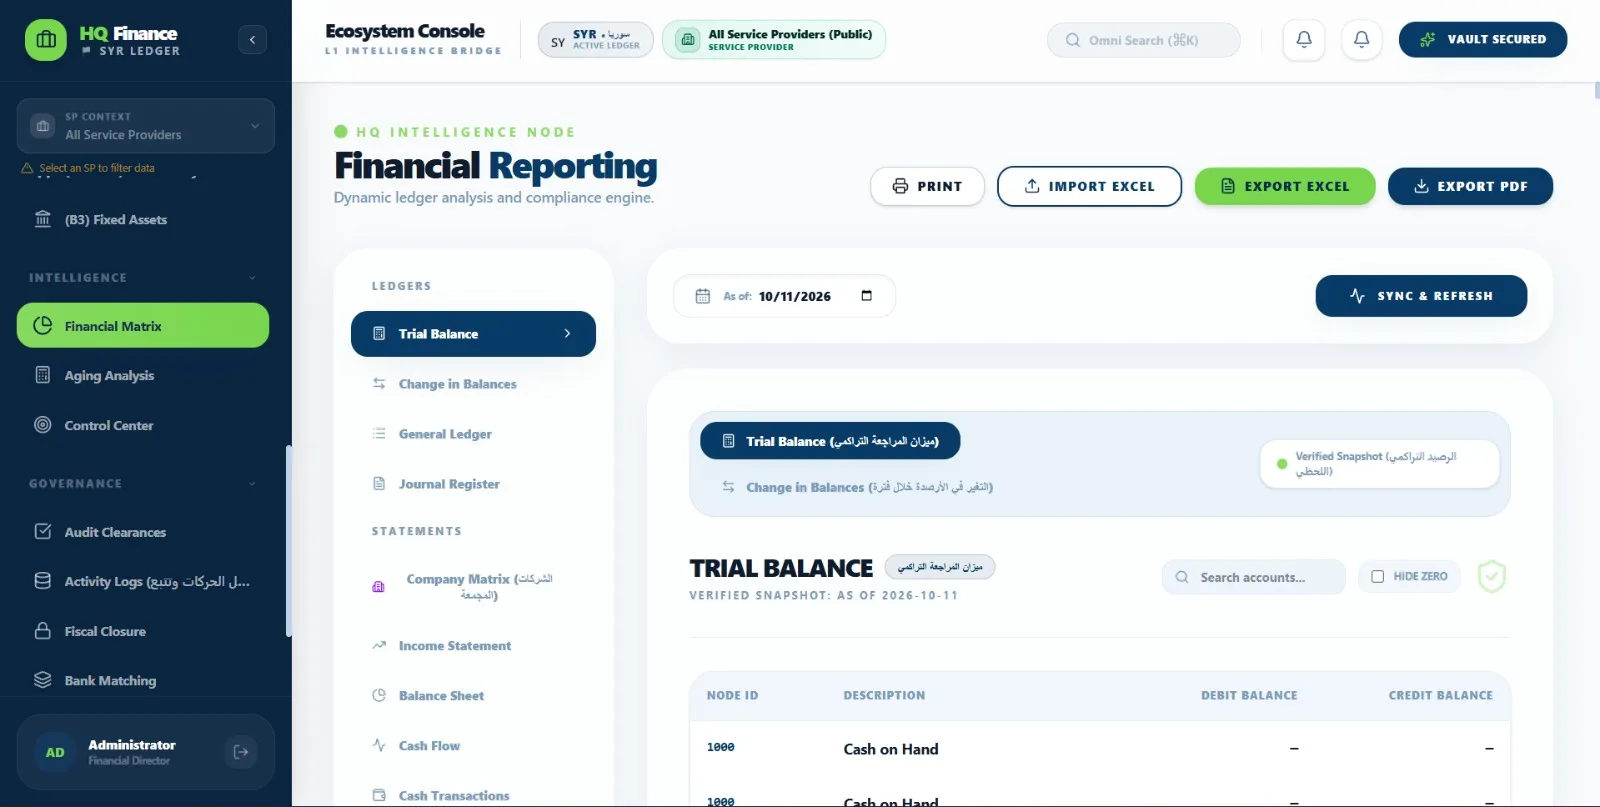Click the calendar picker icon in date field
Viewport: 1600px width, 807px height.
click(866, 295)
